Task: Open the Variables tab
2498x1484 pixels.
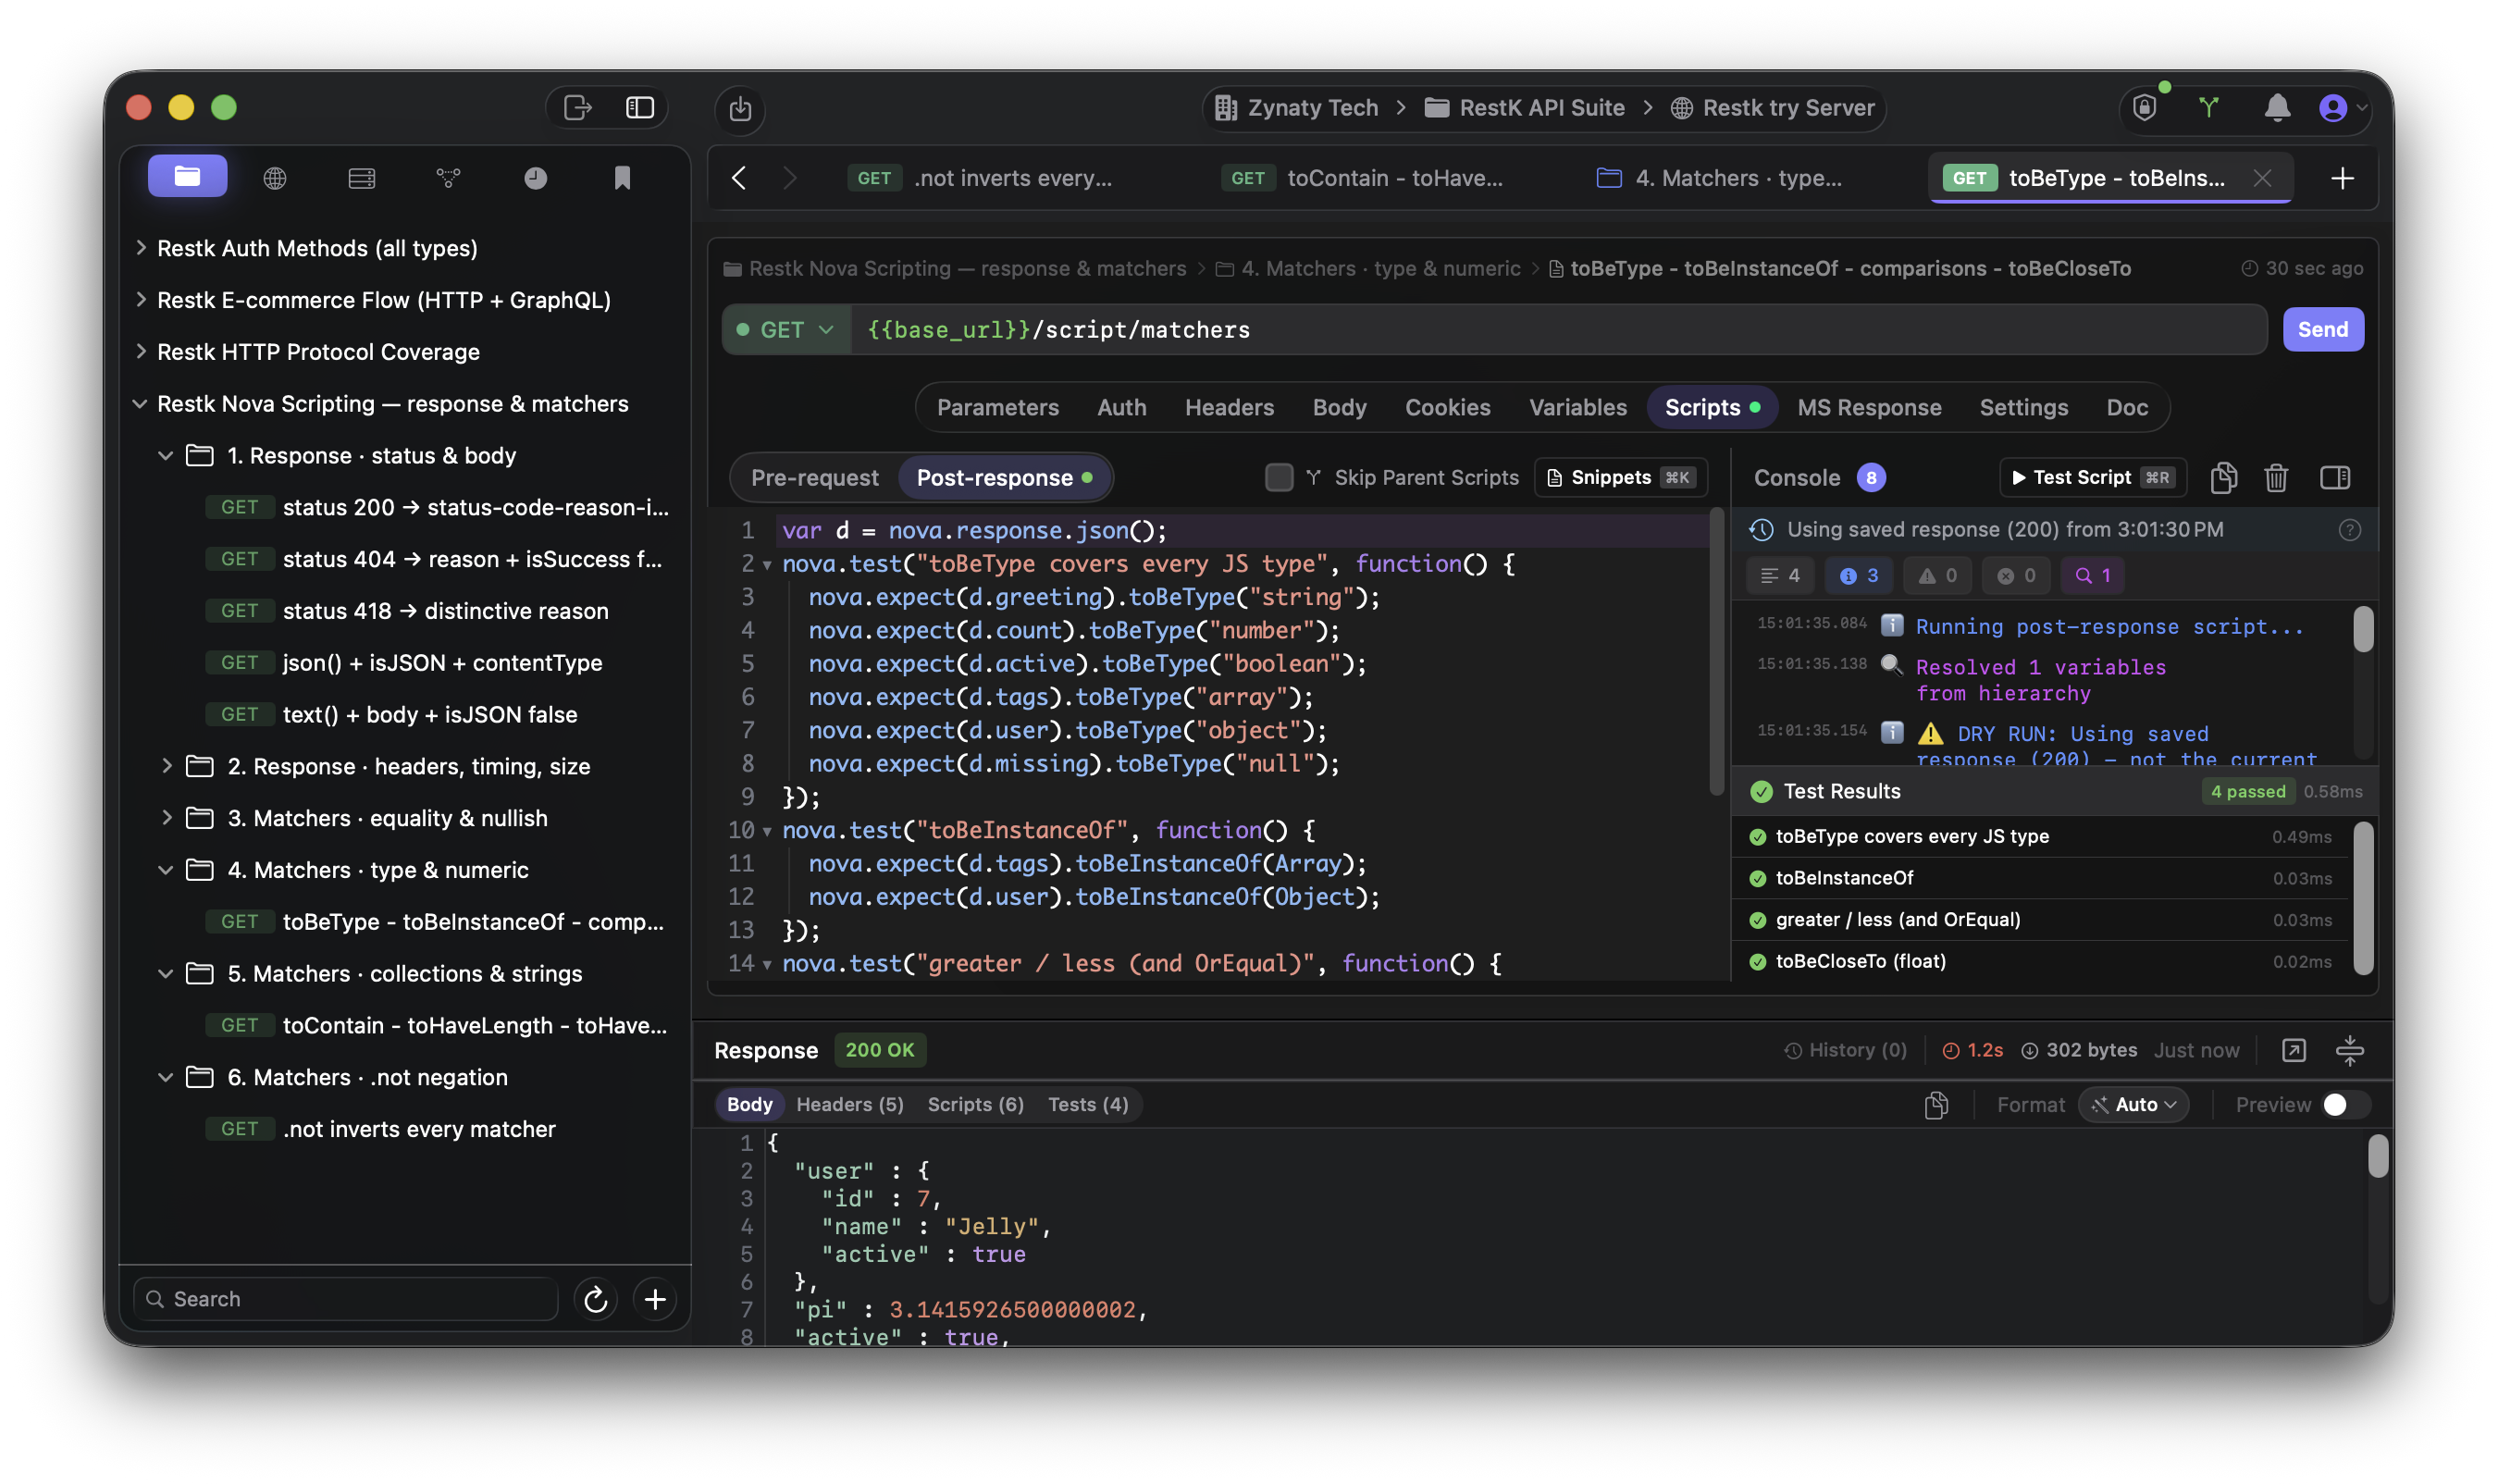Action: pos(1577,407)
